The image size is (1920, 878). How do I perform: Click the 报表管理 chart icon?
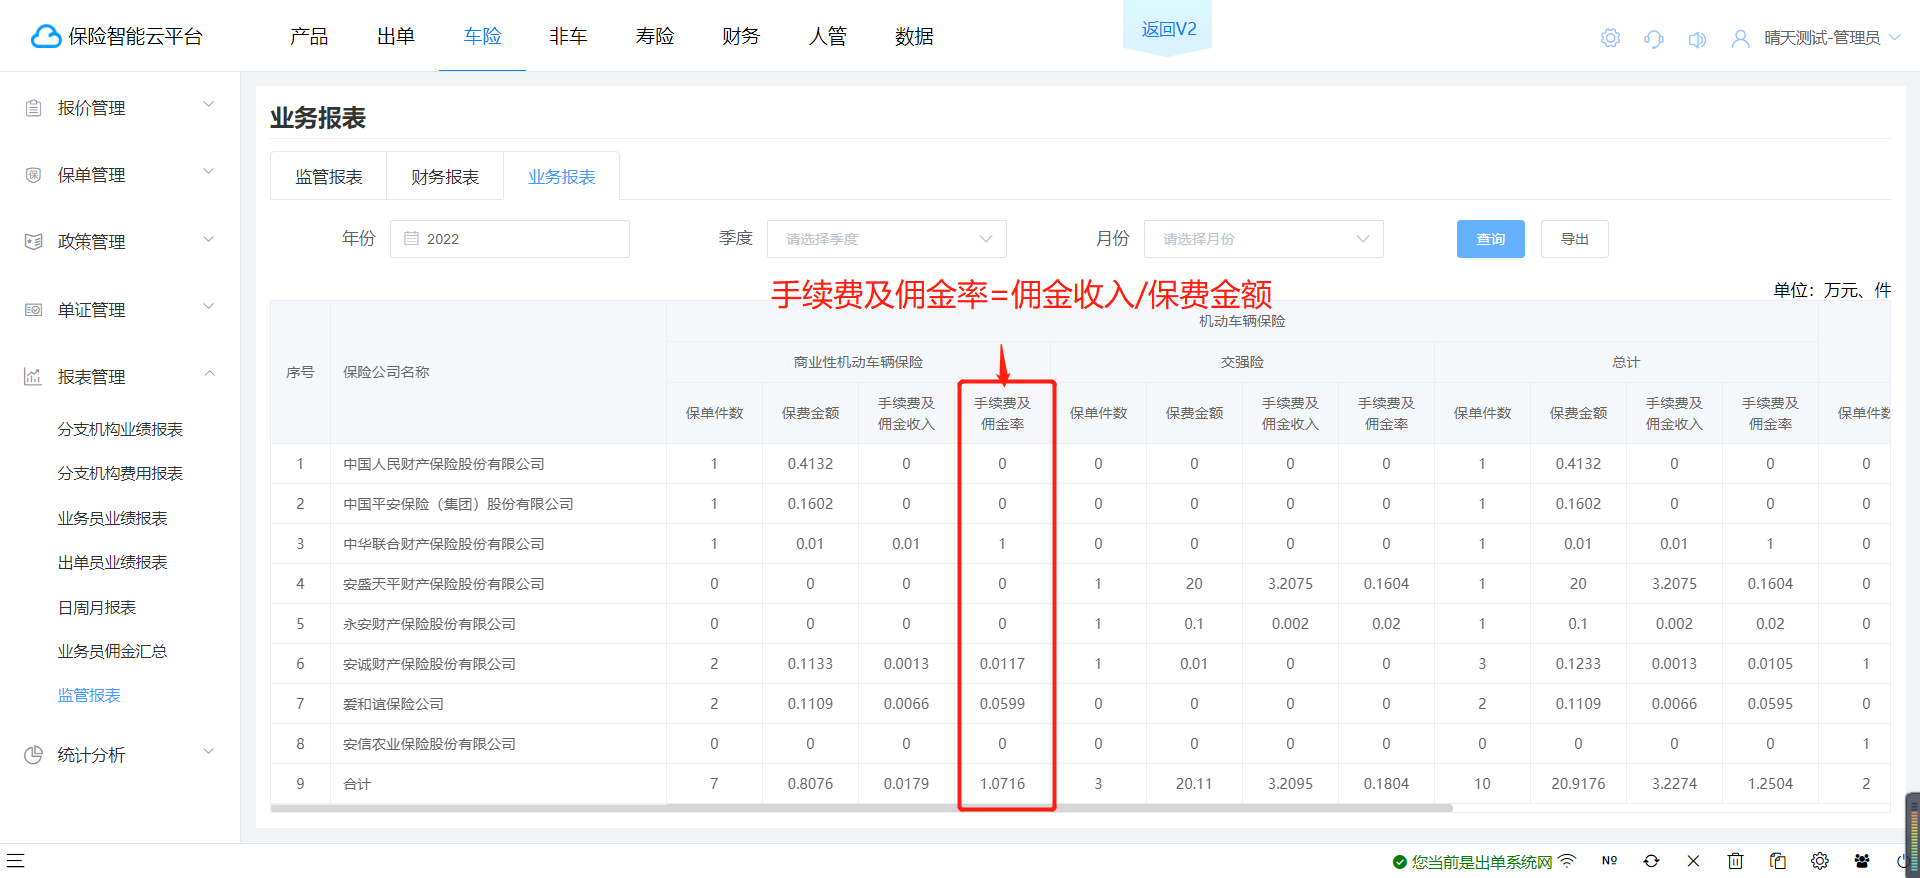pyautogui.click(x=33, y=376)
